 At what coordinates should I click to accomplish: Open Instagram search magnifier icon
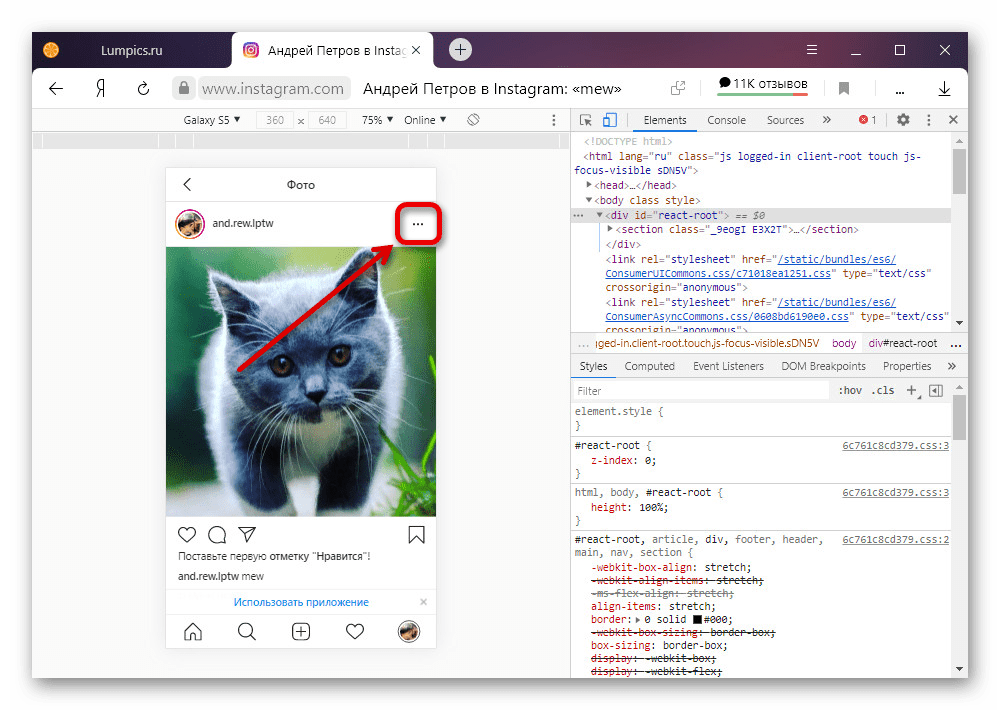(247, 631)
